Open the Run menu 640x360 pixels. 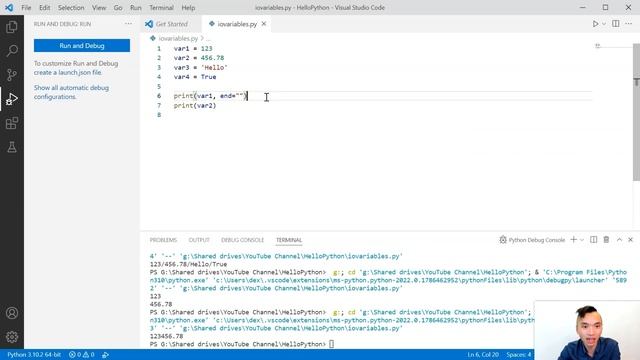click(136, 7)
